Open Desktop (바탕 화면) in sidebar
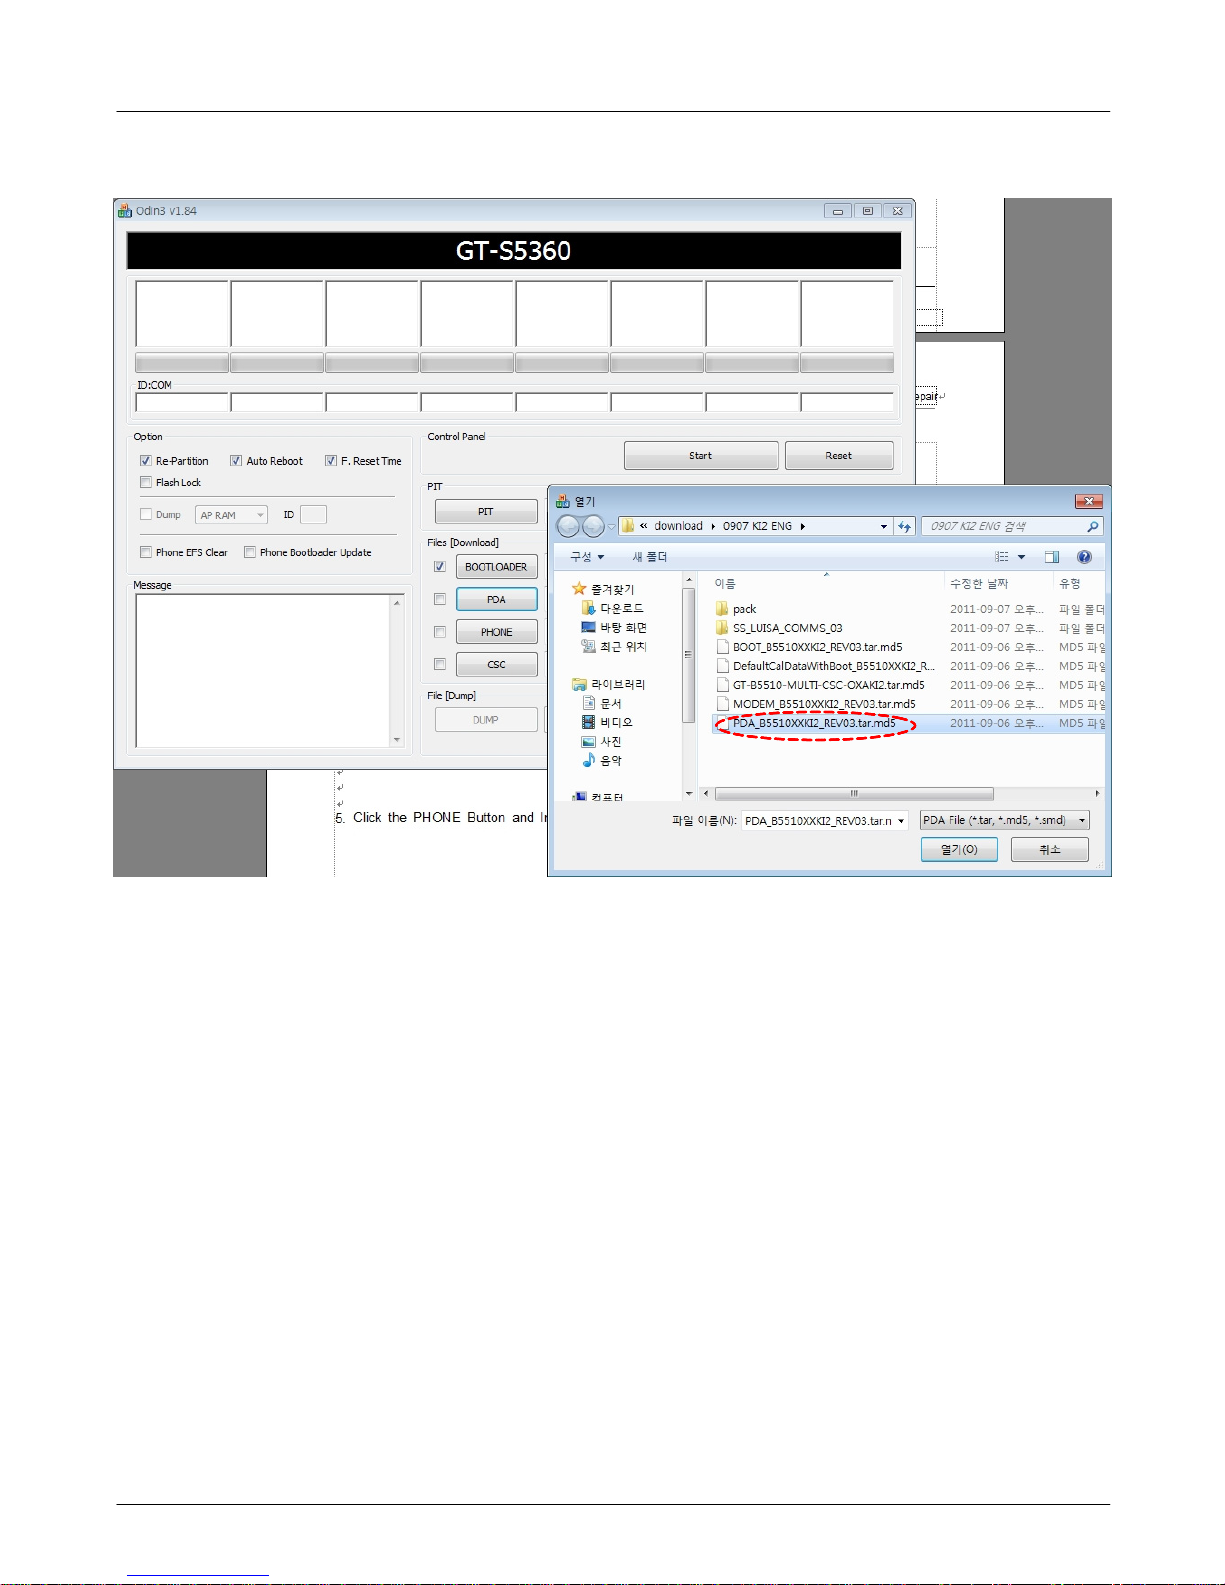The image size is (1225, 1585). (614, 627)
